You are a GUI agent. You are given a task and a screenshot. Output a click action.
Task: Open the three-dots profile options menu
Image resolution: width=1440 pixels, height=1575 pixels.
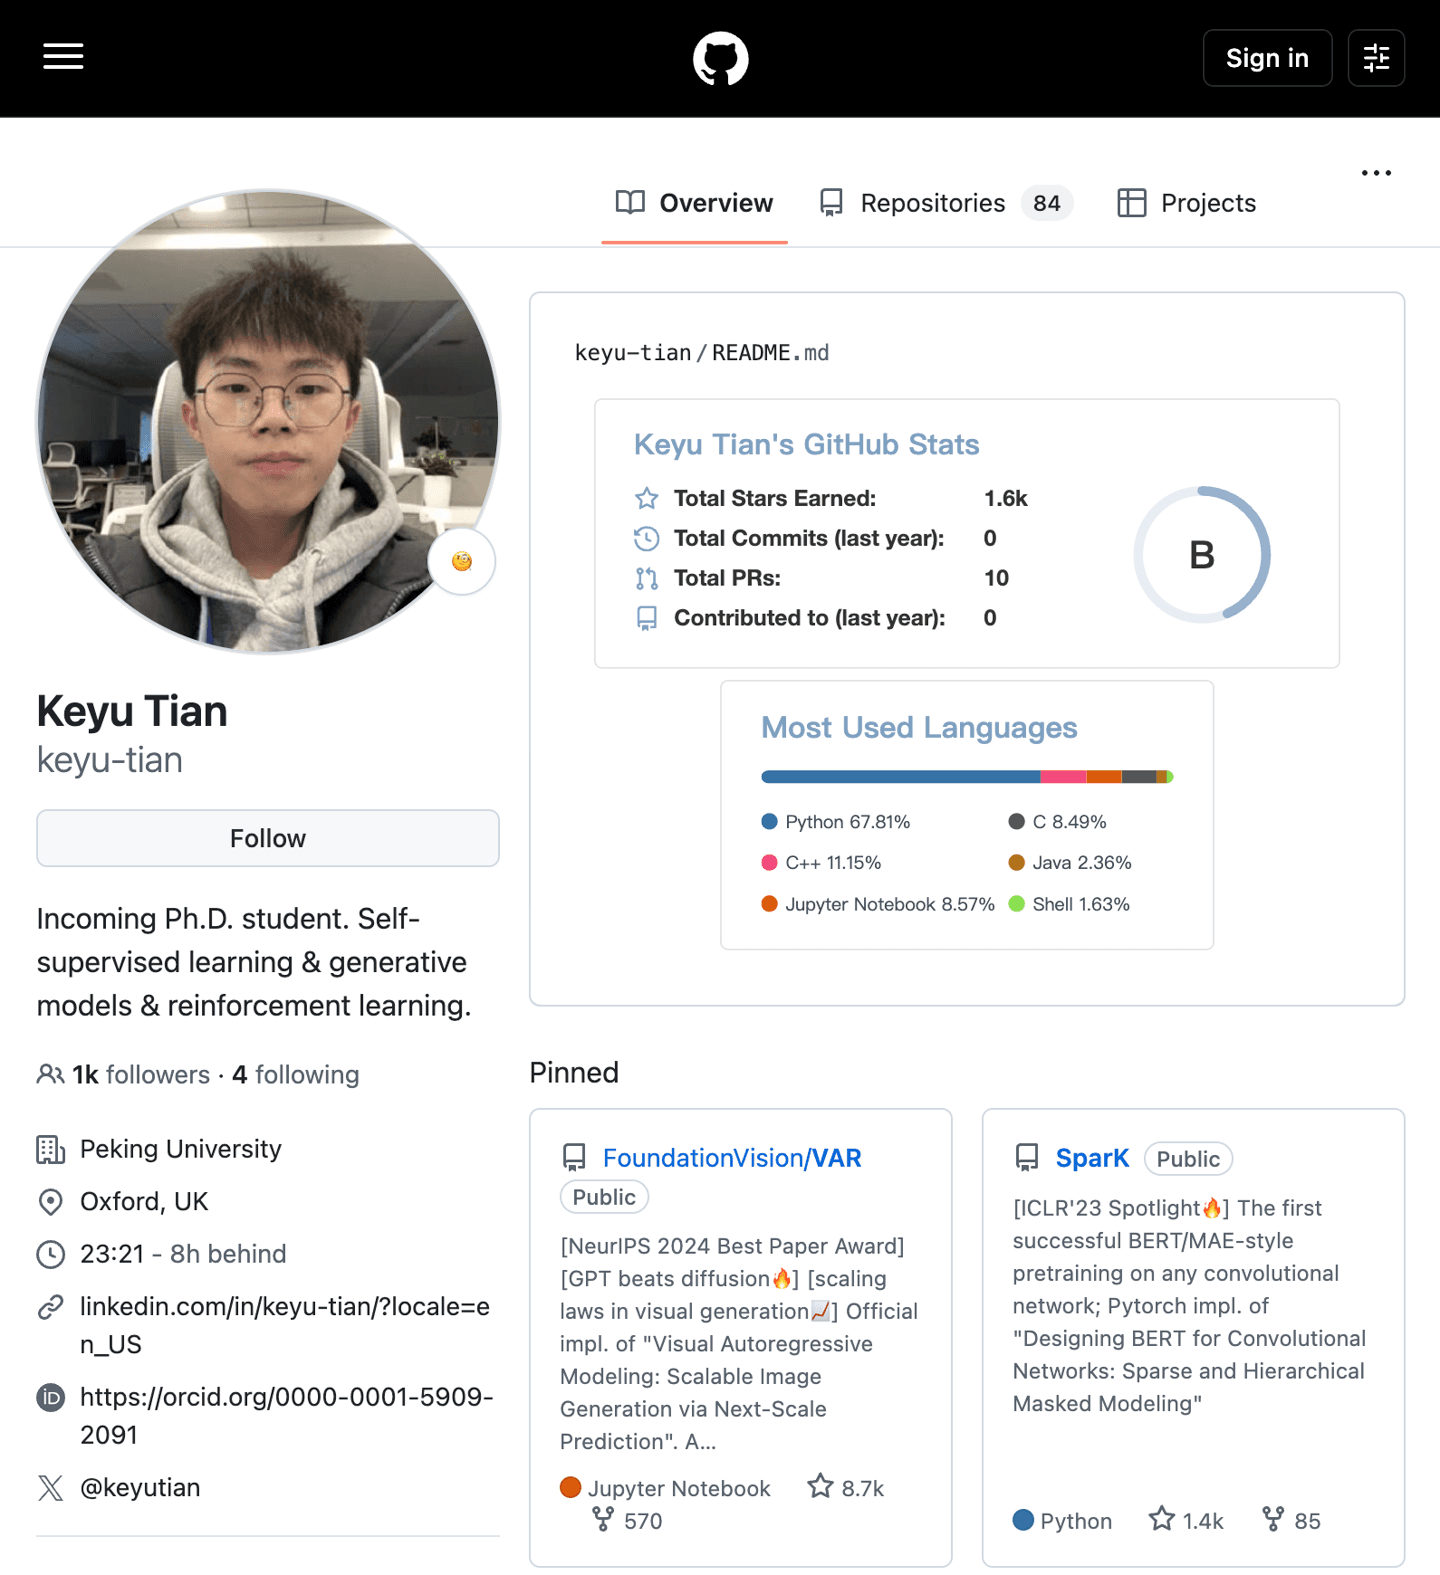(1376, 173)
